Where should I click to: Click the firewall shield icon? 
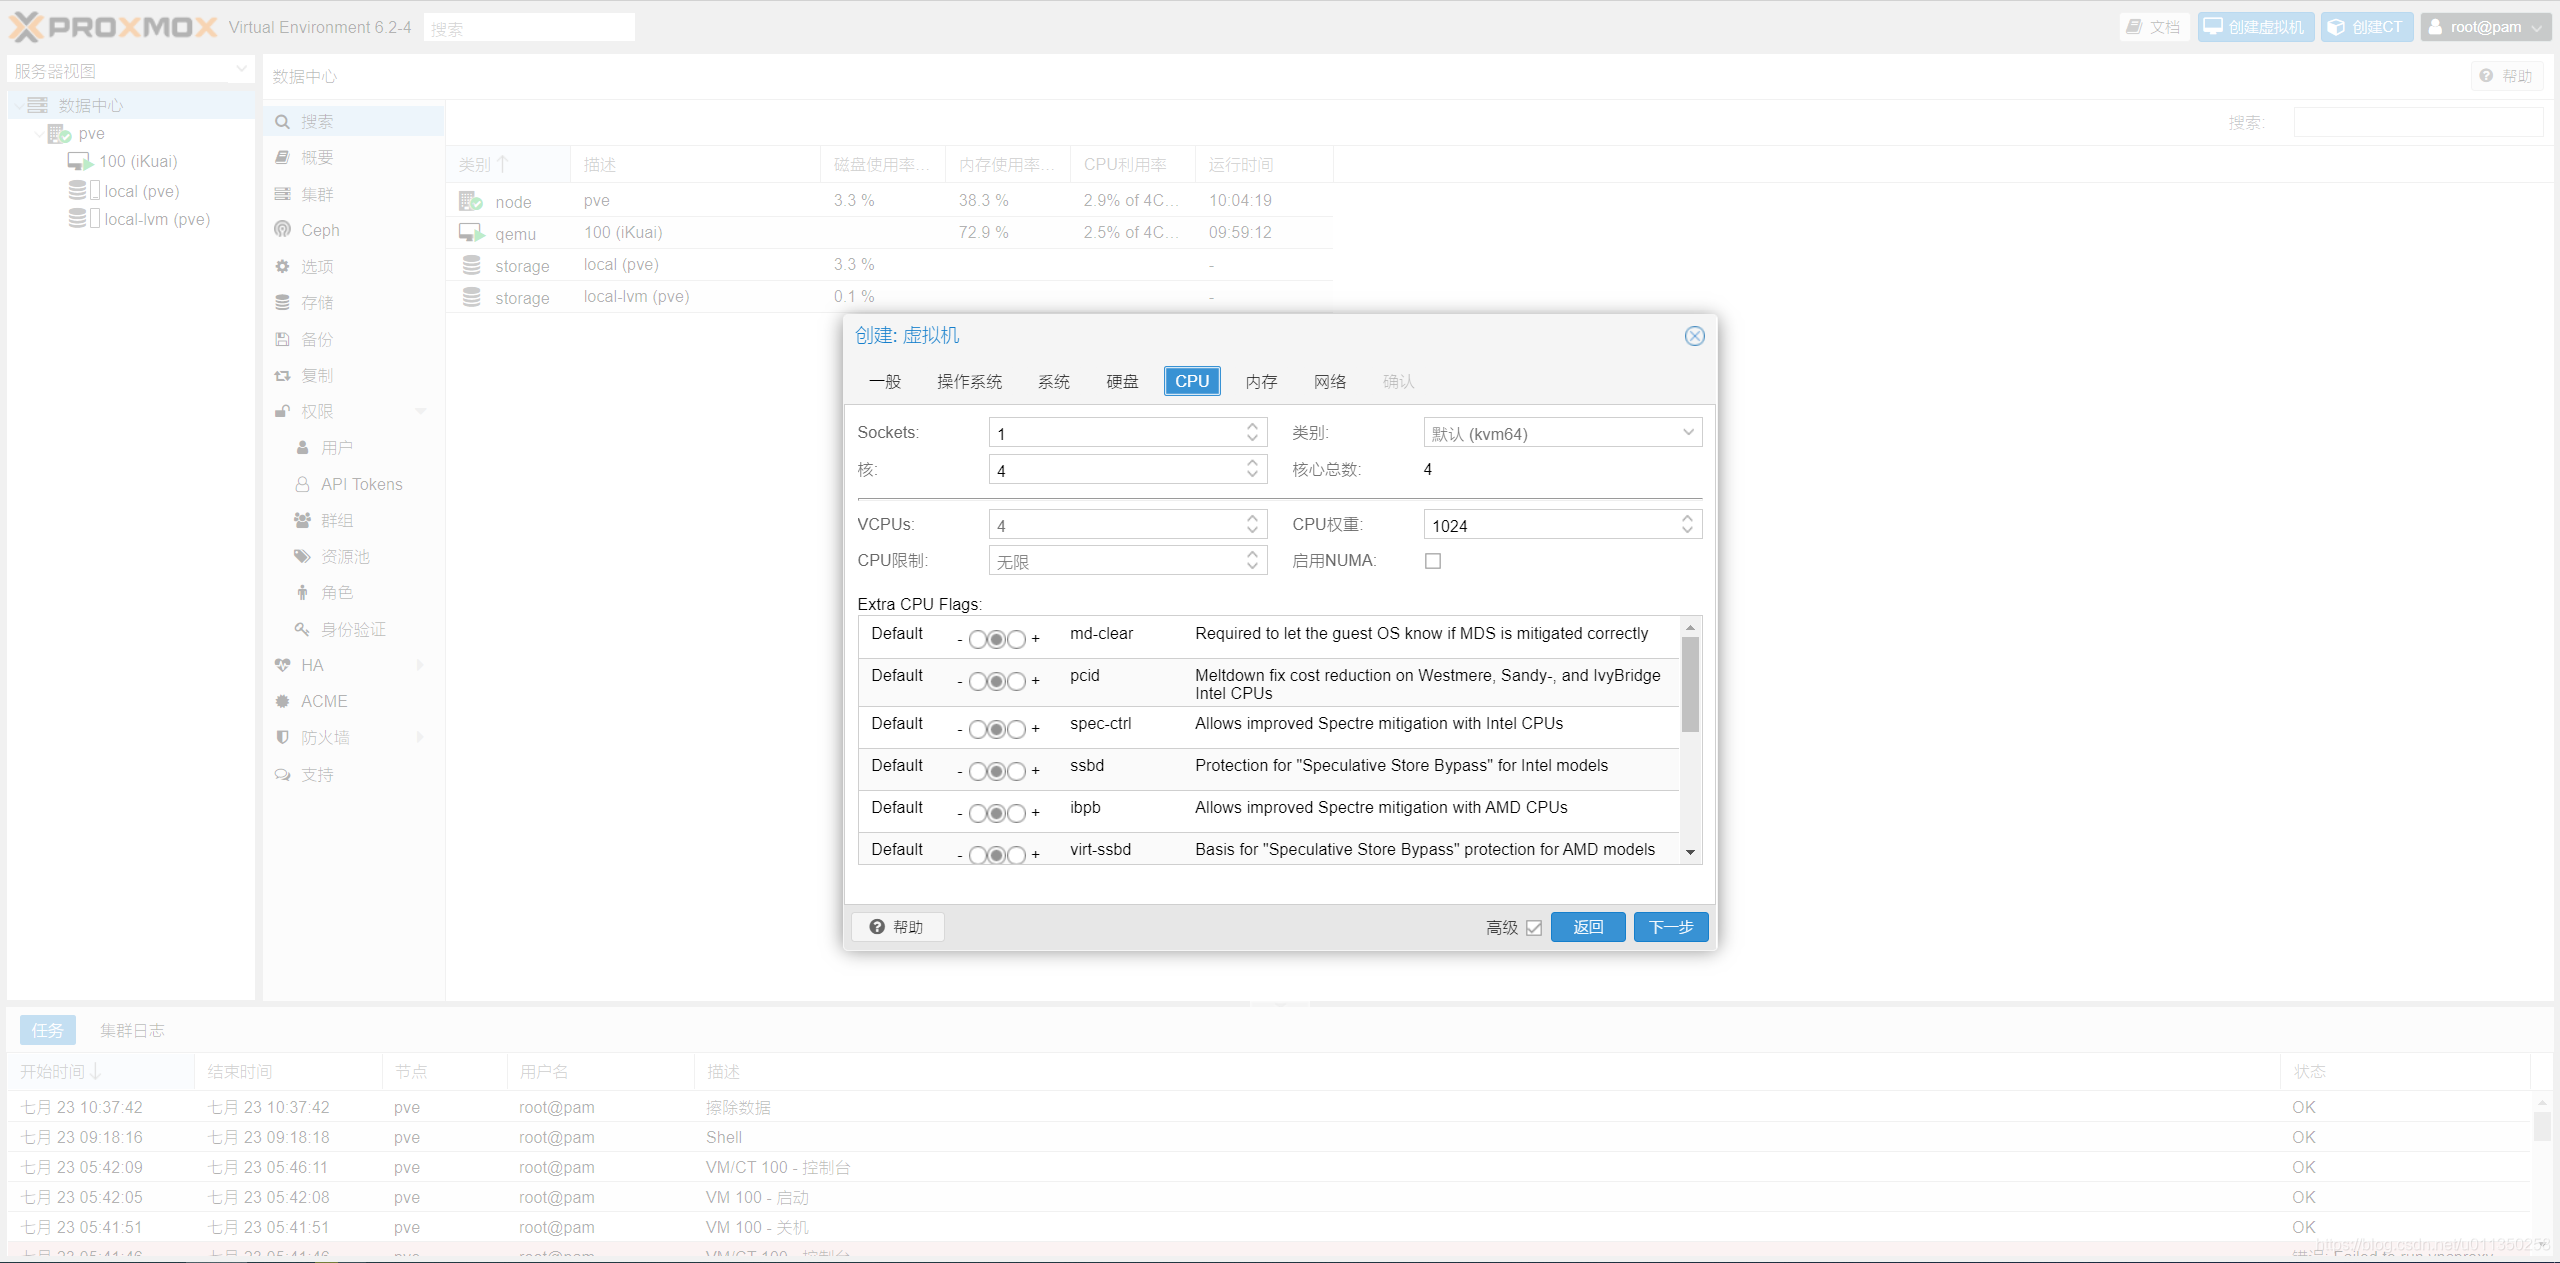pyautogui.click(x=283, y=738)
